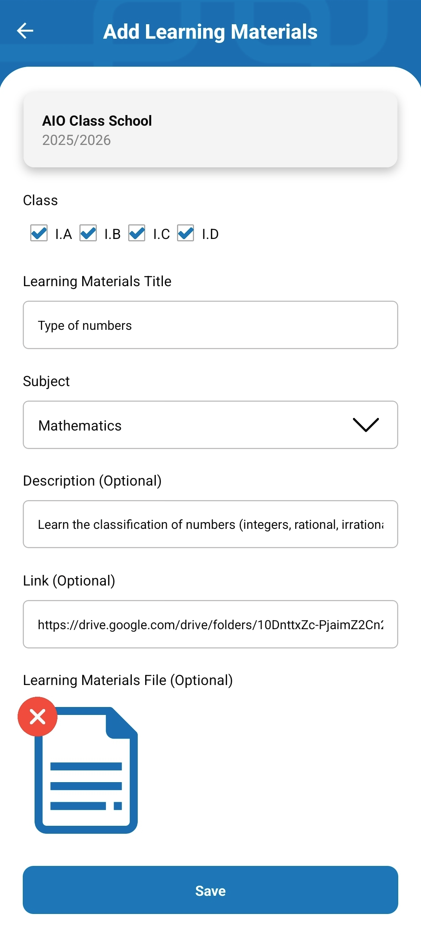The image size is (421, 932).
Task: Tap the AIO Class School card
Action: tap(210, 130)
